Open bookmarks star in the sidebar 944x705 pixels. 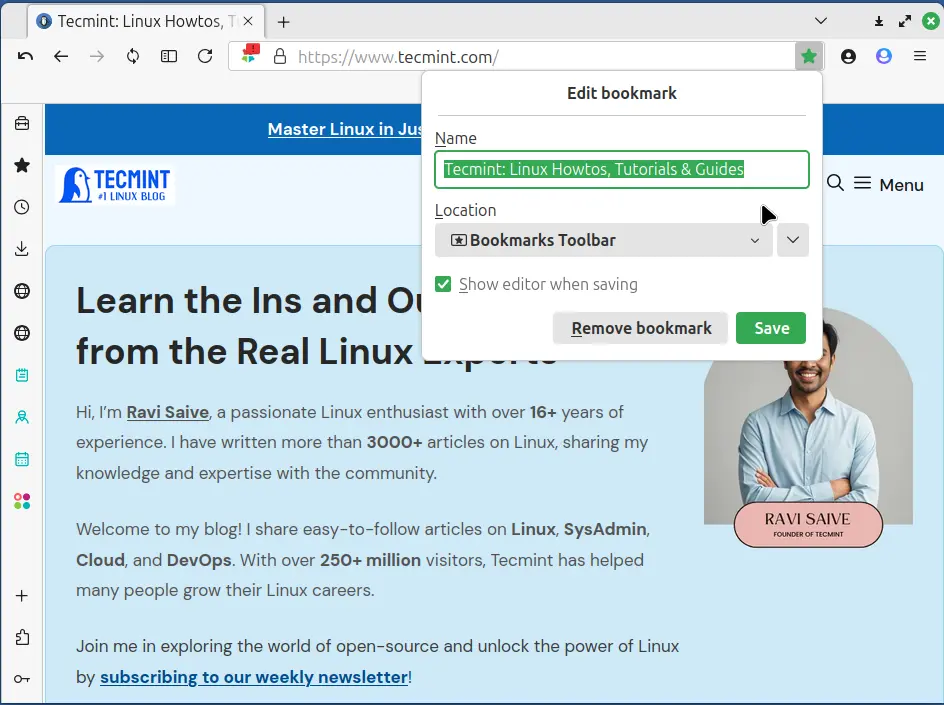pos(22,166)
